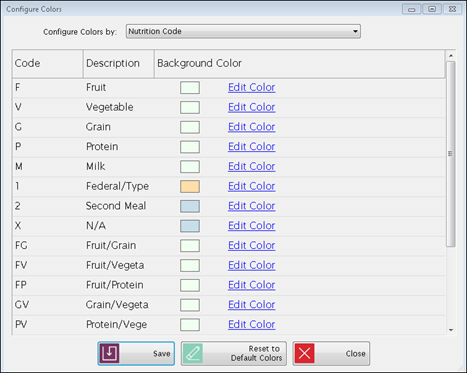
Task: Click the red X icon on Close button
Action: tap(304, 353)
